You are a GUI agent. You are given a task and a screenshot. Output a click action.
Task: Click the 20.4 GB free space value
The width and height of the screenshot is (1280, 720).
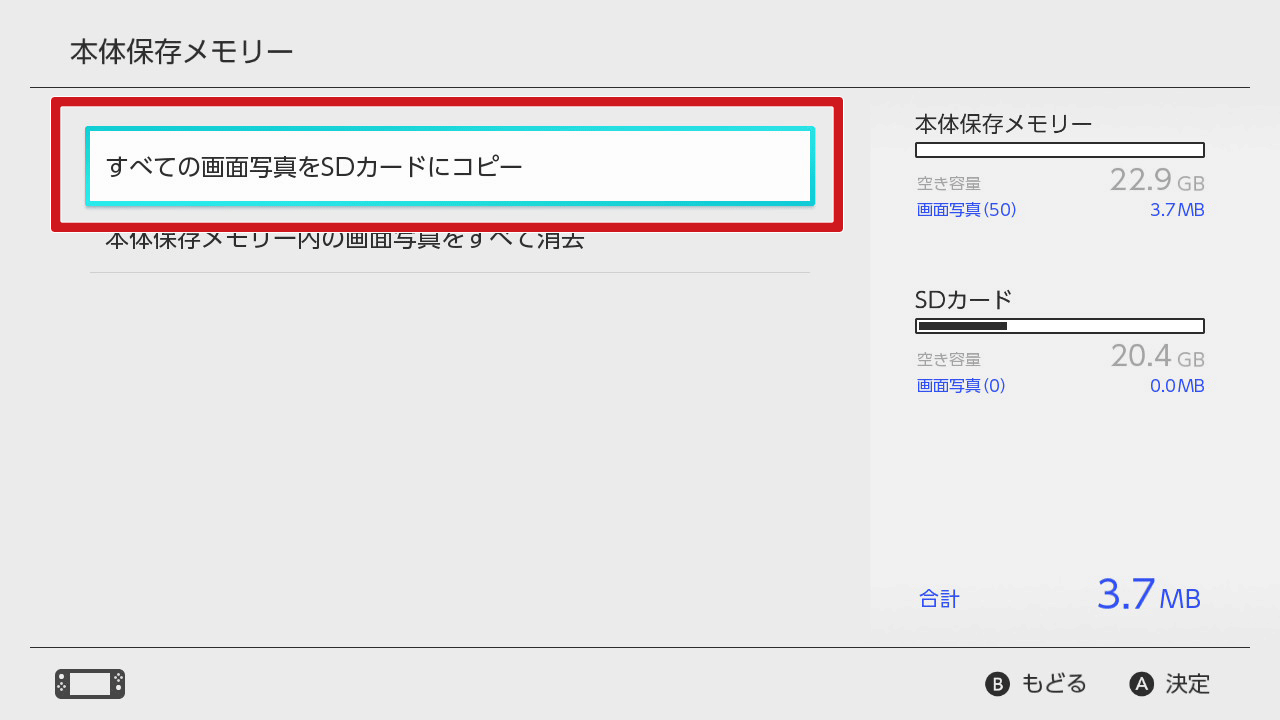tap(1156, 356)
